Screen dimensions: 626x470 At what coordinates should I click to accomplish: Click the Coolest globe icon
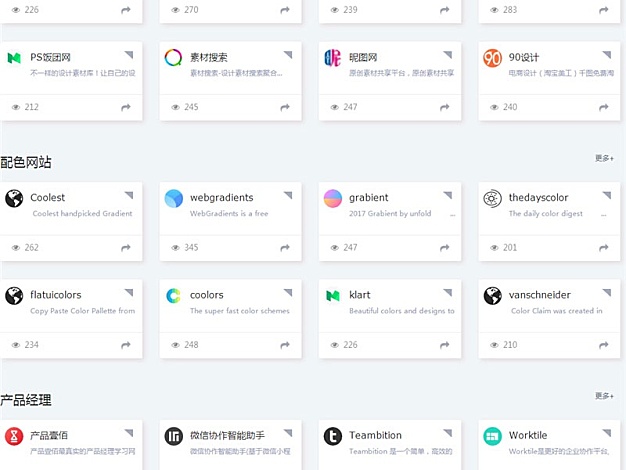[14, 198]
